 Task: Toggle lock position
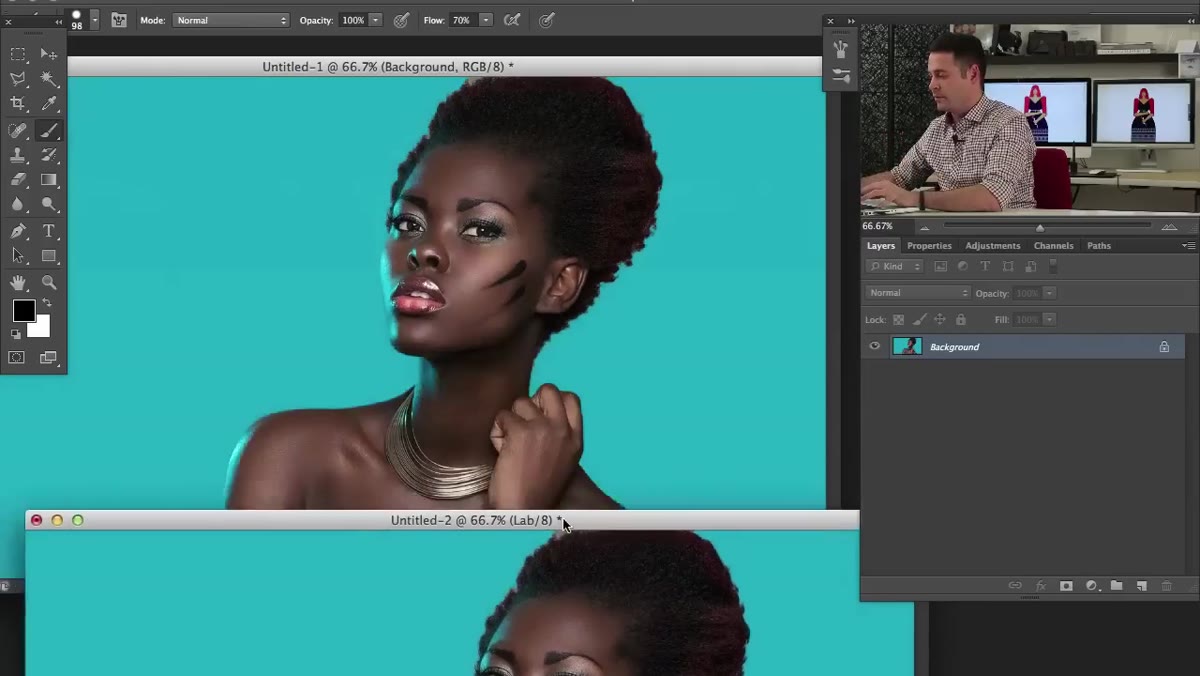tap(940, 320)
